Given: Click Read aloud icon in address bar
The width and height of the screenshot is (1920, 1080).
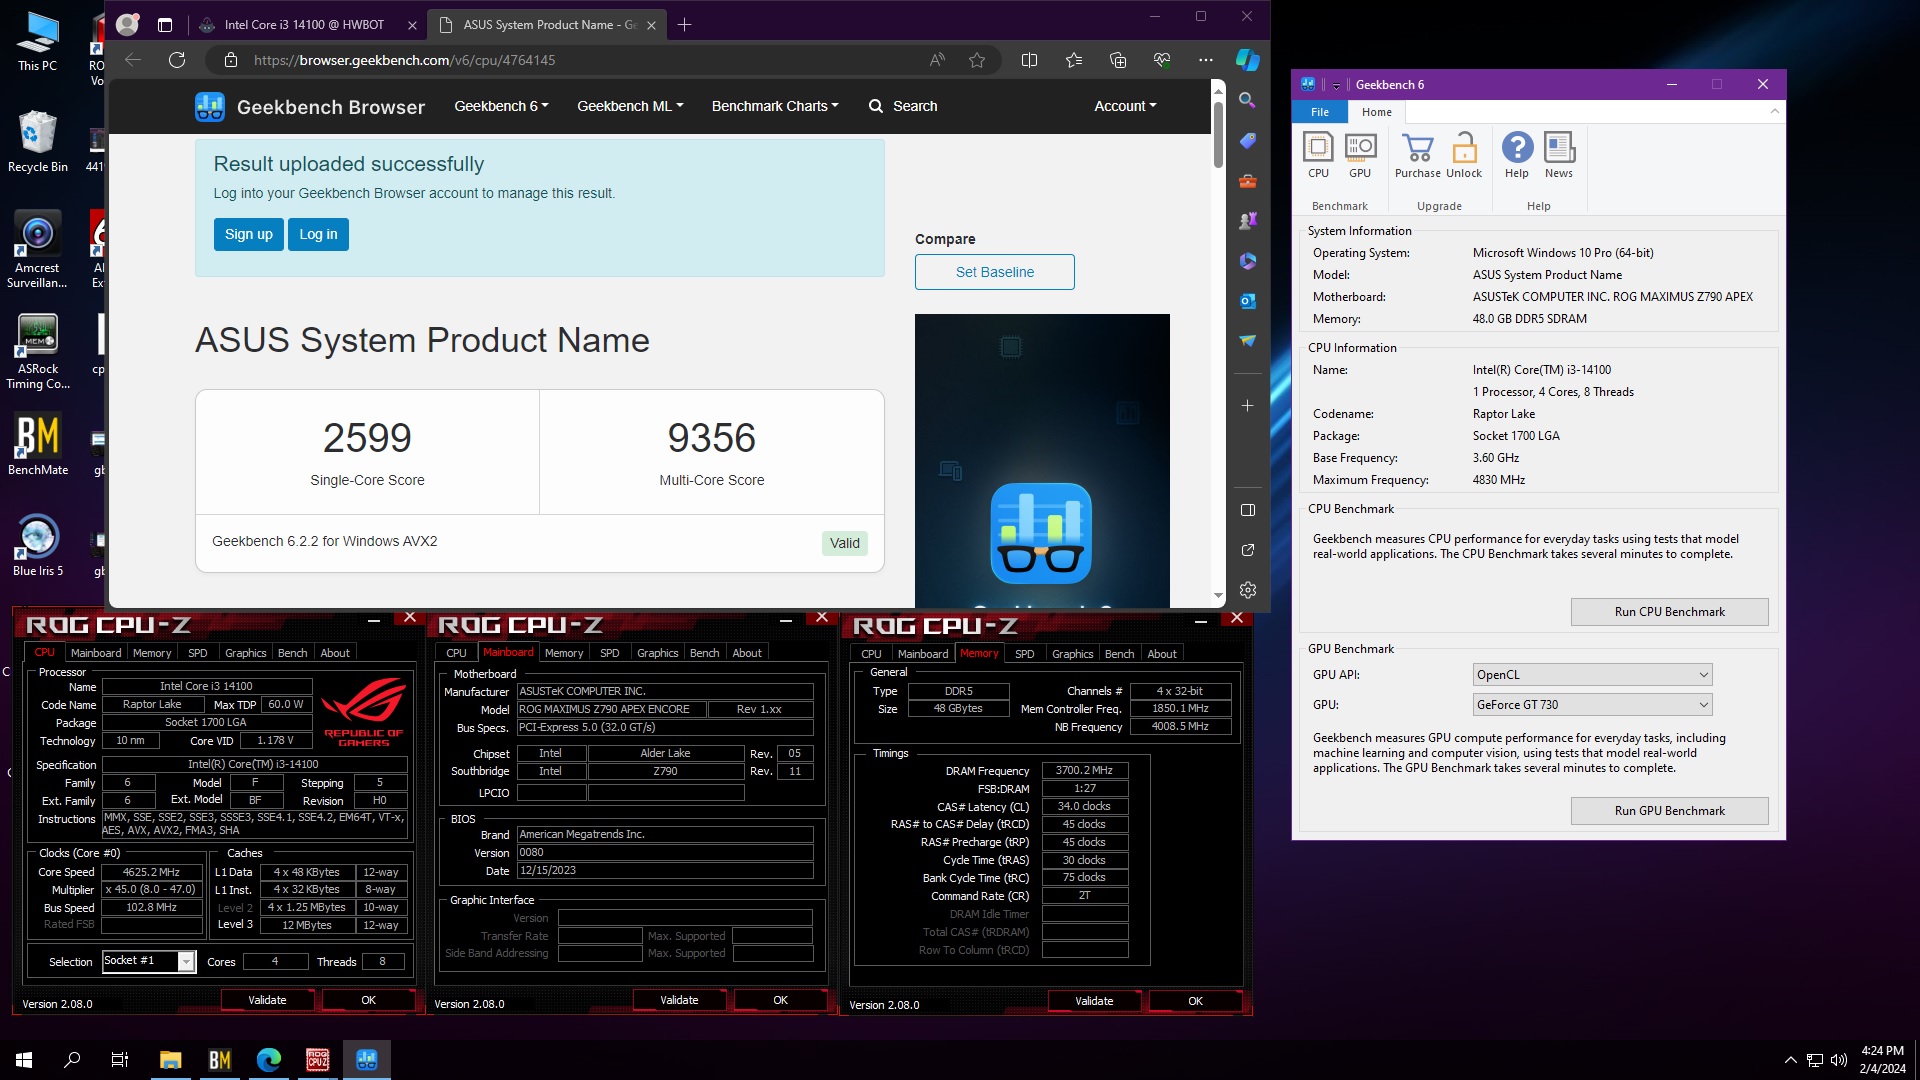Looking at the screenshot, I should pos(937,60).
